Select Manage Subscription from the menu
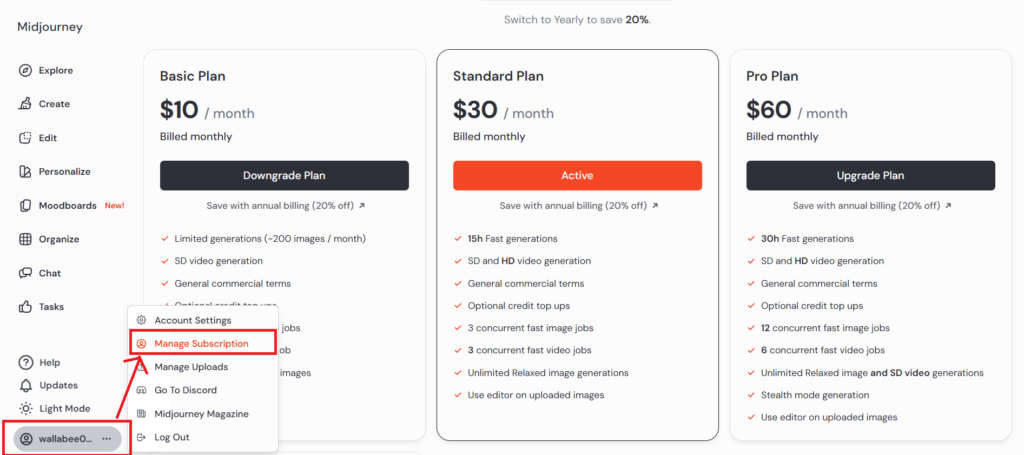 193,343
